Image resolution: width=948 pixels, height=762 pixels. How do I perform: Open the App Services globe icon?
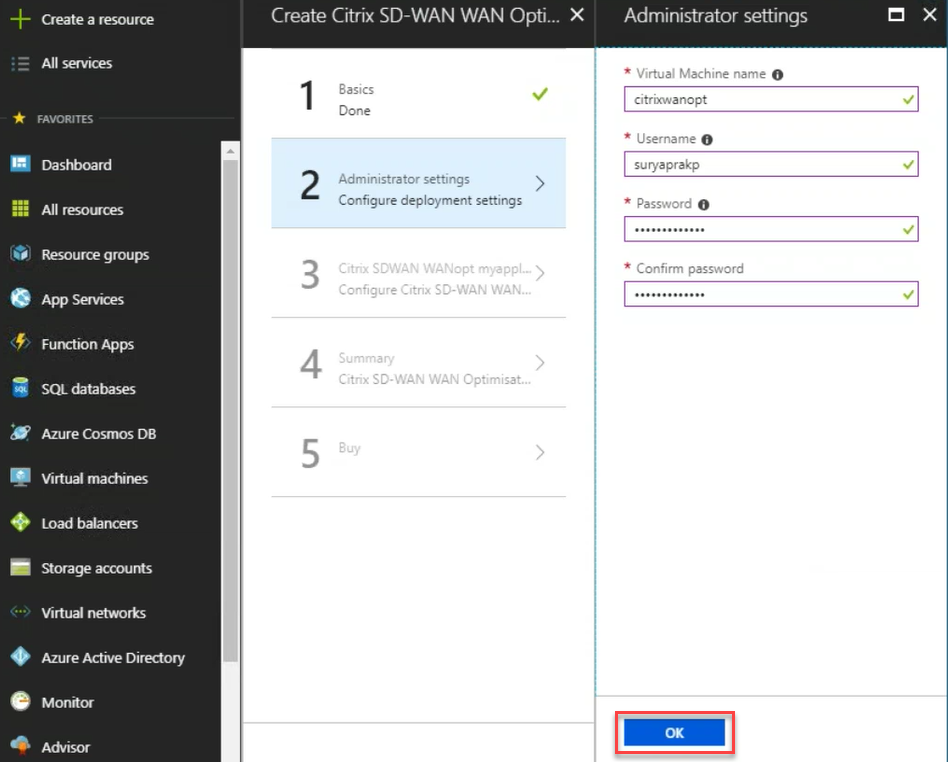[20, 299]
